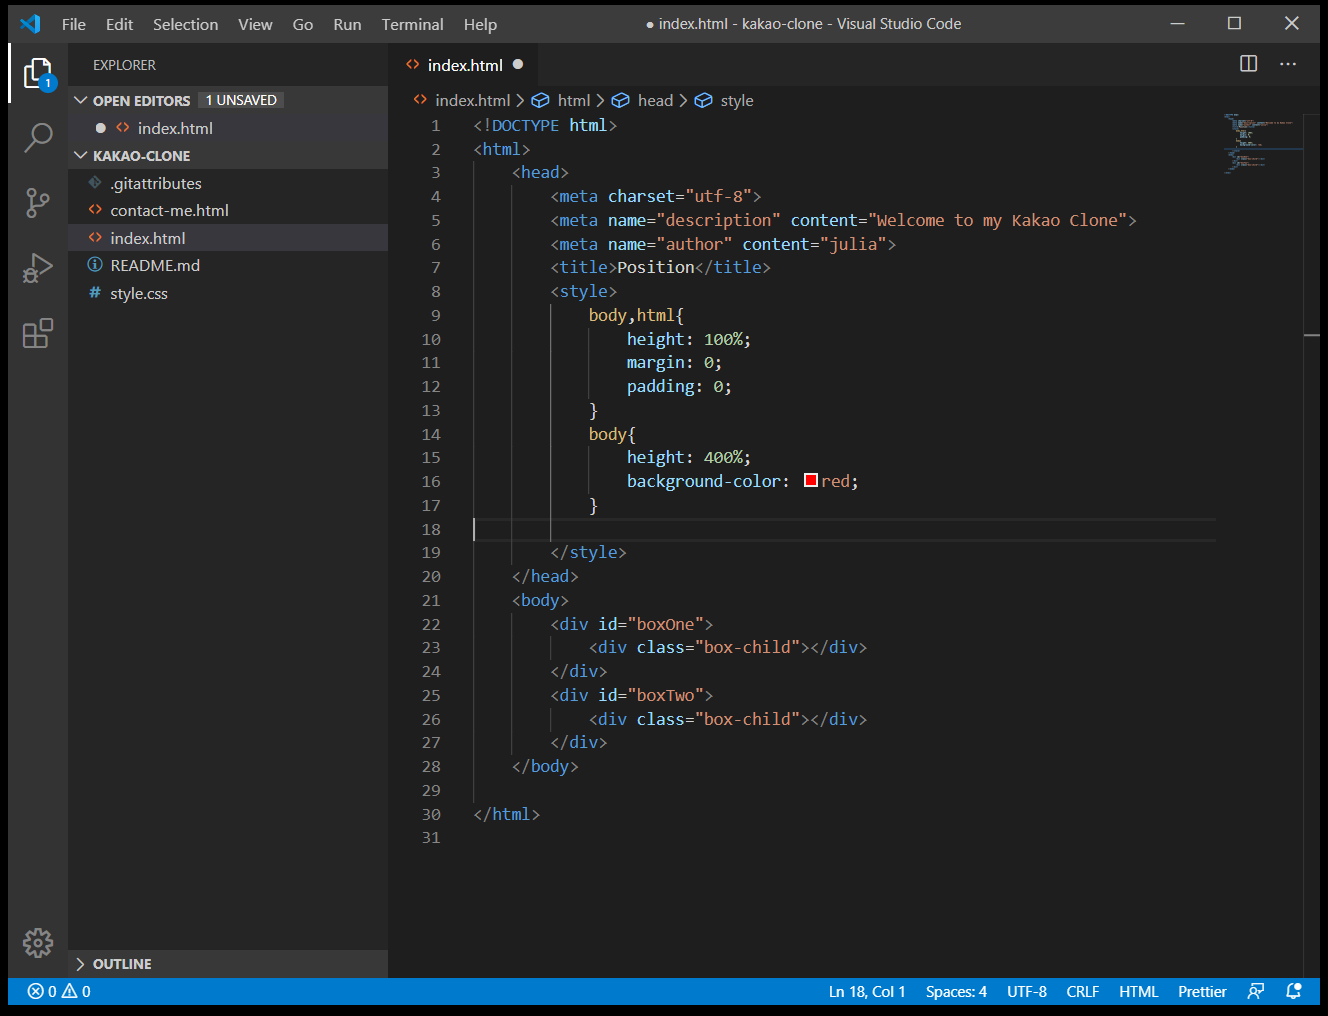Change encoding via UTF-8 indicator

[1027, 991]
